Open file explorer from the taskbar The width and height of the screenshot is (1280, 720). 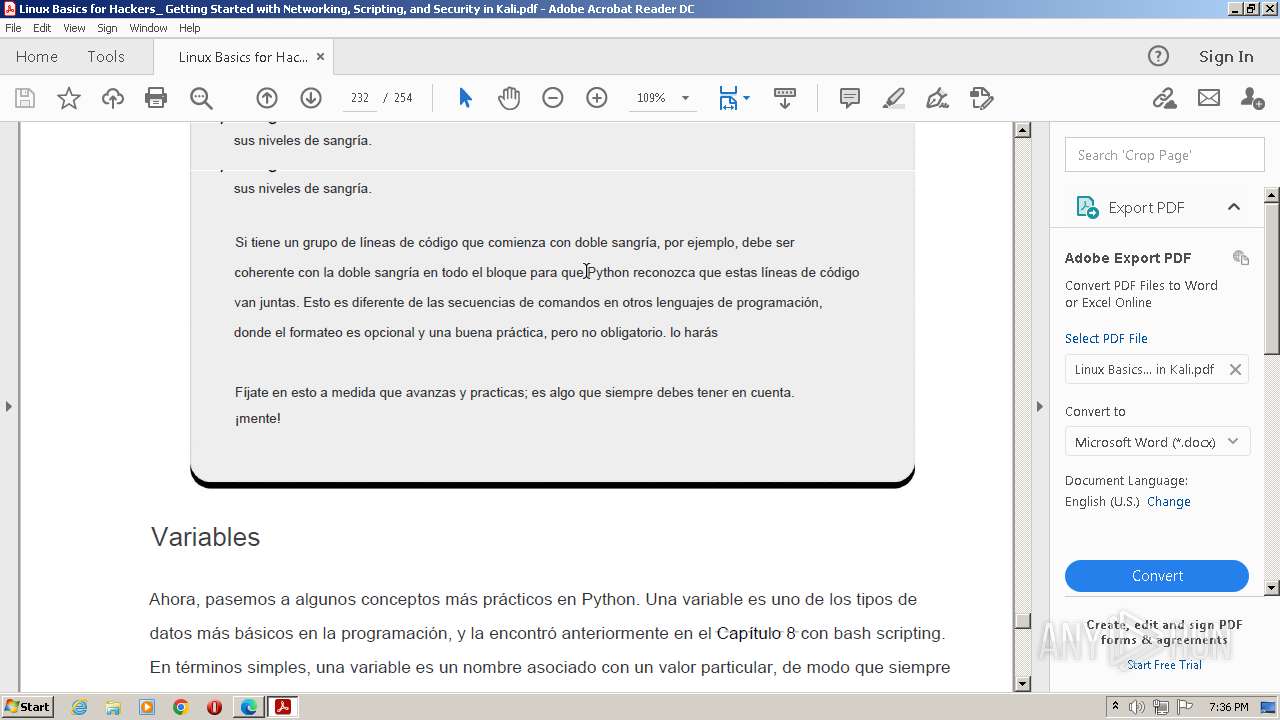tap(113, 707)
